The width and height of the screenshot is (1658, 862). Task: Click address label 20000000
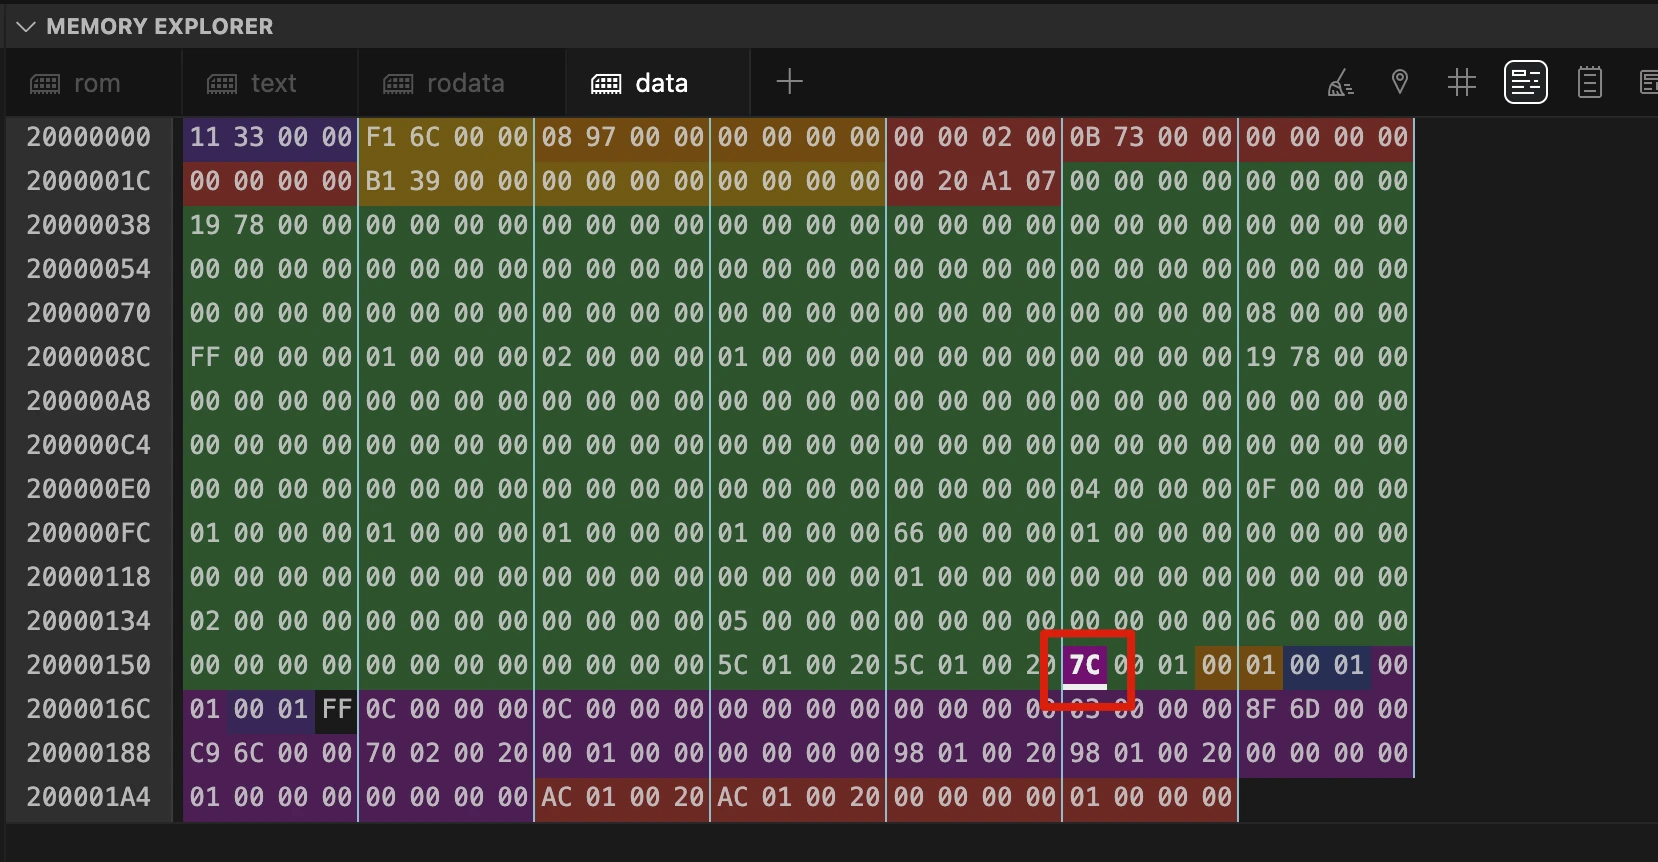coord(89,138)
